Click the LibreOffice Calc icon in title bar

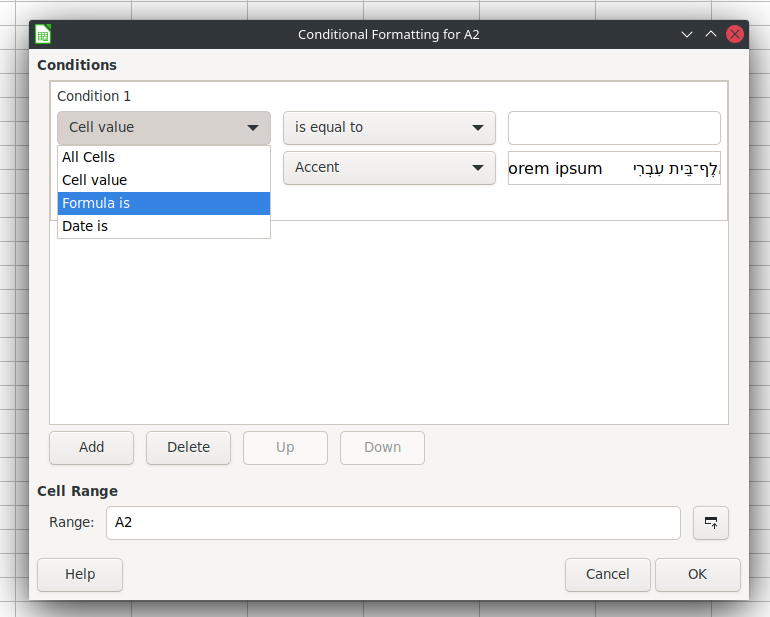coord(43,34)
